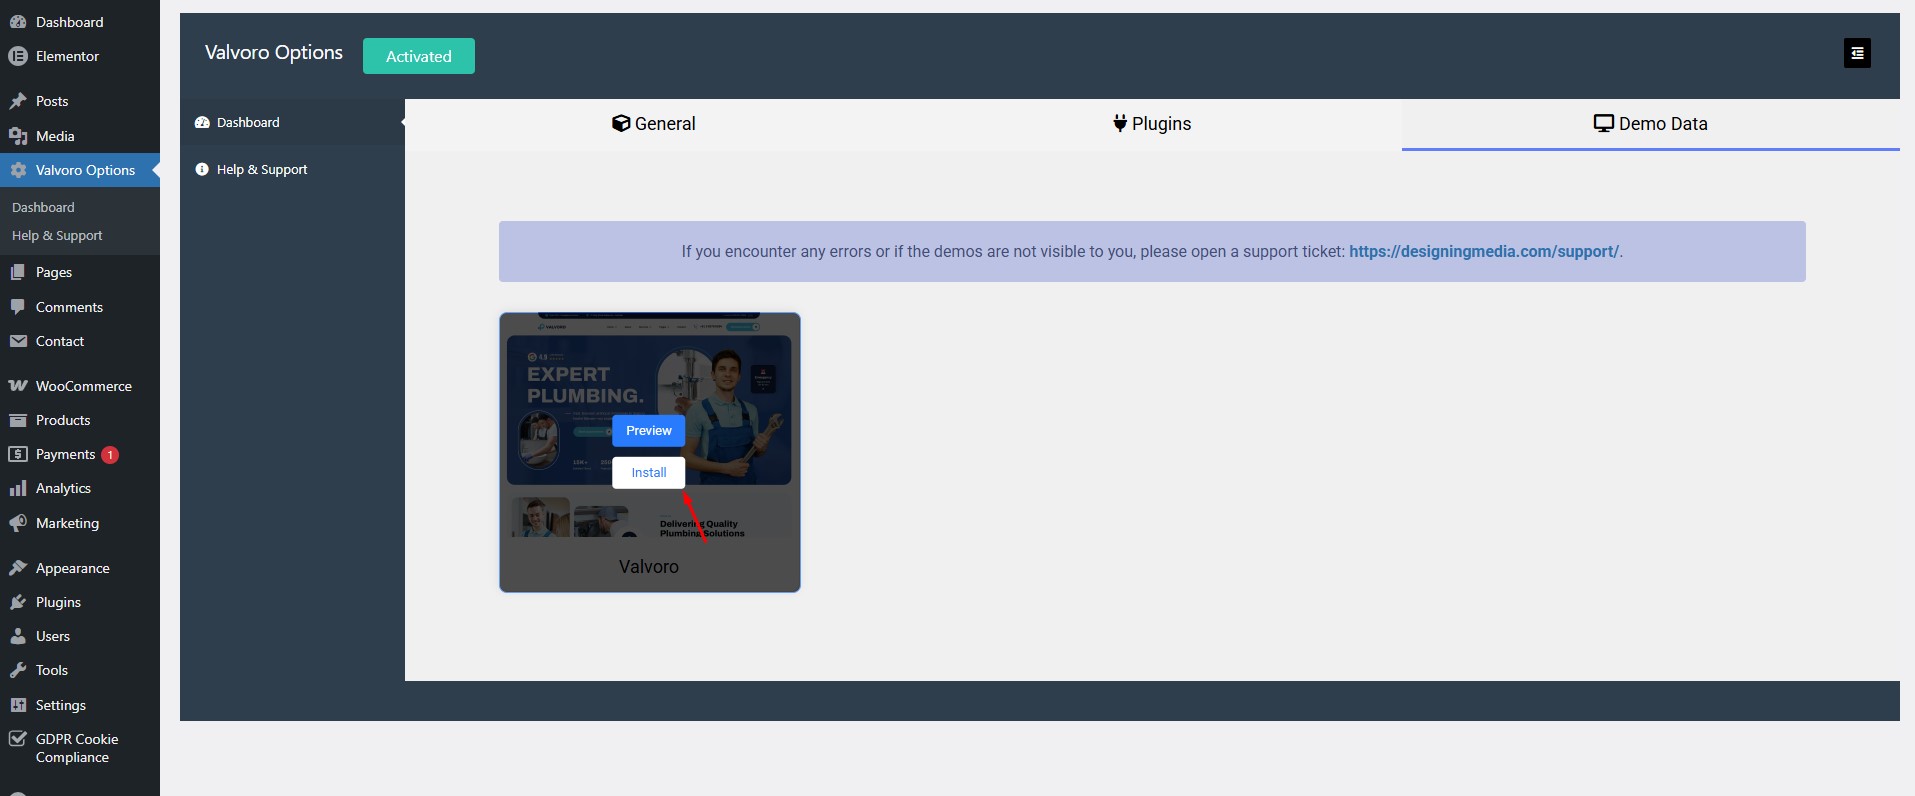
Task: Open the GDPR Cookie Compliance checkmark icon
Action: coord(17,739)
